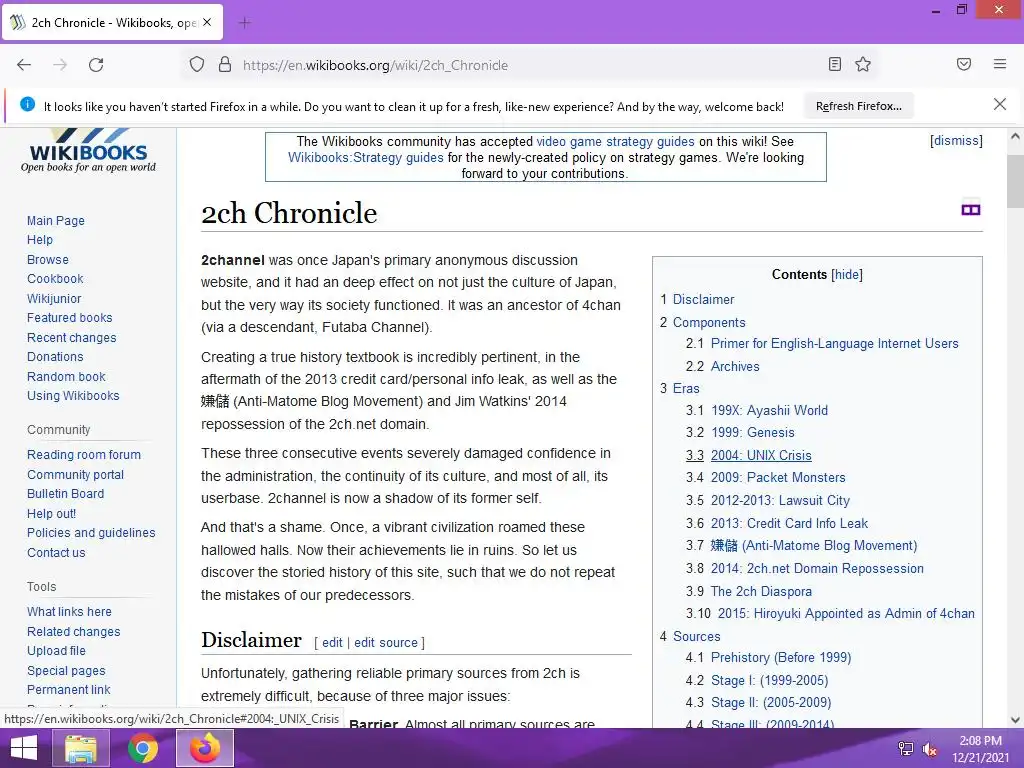Open Special pages link
Viewport: 1024px width, 768px height.
pyautogui.click(x=66, y=671)
